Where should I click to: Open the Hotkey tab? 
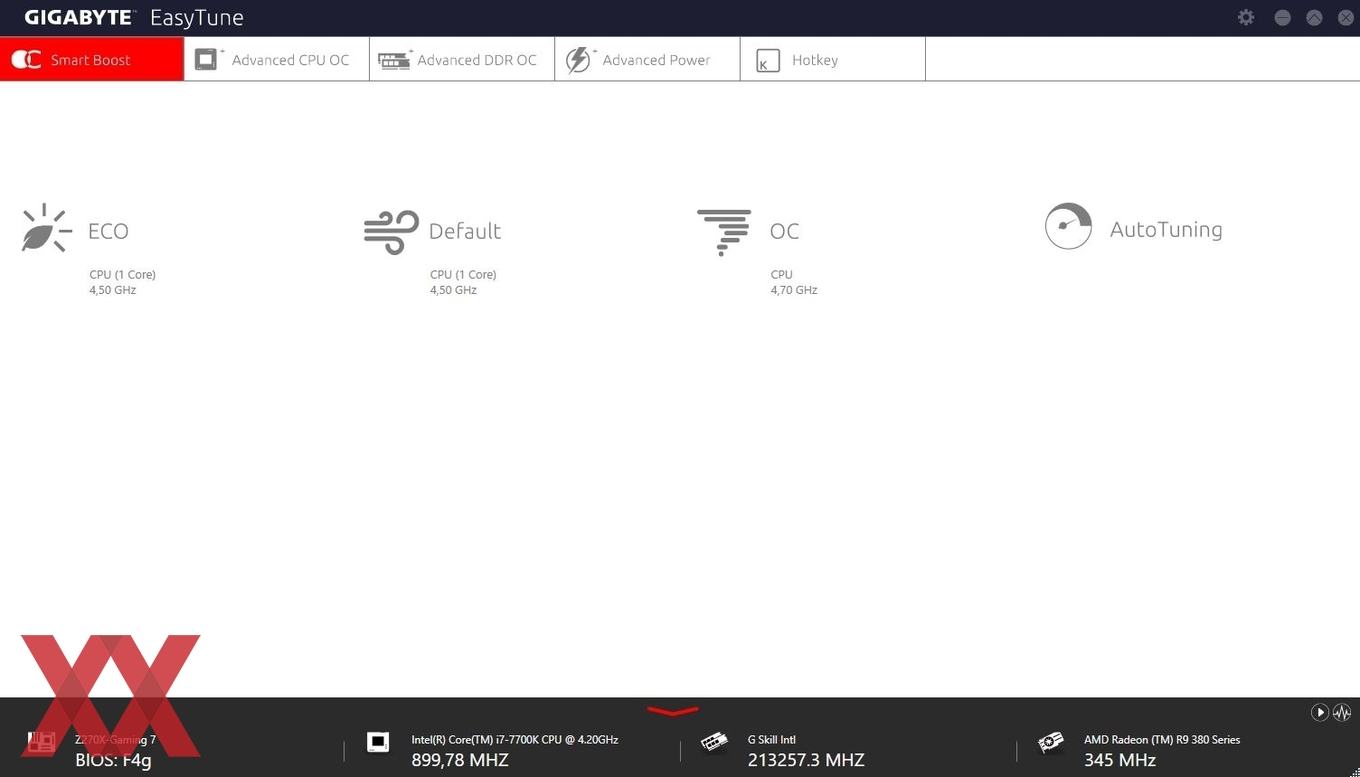point(833,59)
